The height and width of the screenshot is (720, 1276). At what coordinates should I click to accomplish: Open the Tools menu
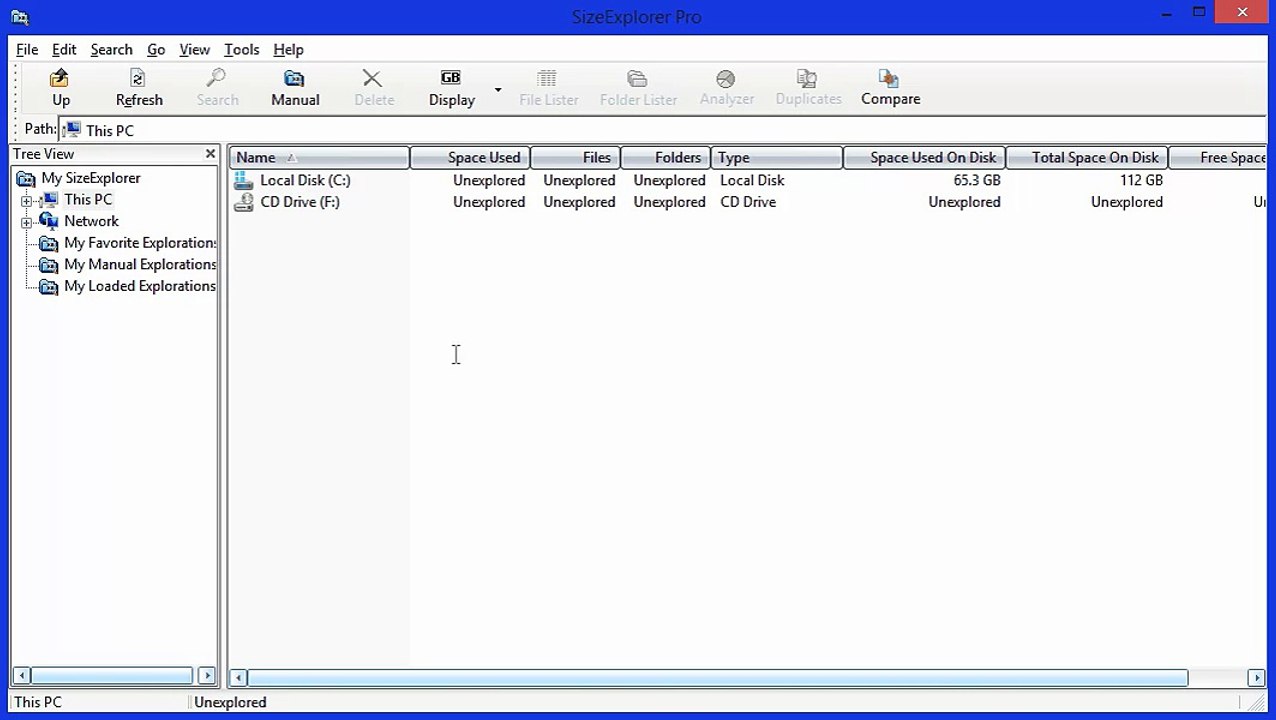[241, 49]
